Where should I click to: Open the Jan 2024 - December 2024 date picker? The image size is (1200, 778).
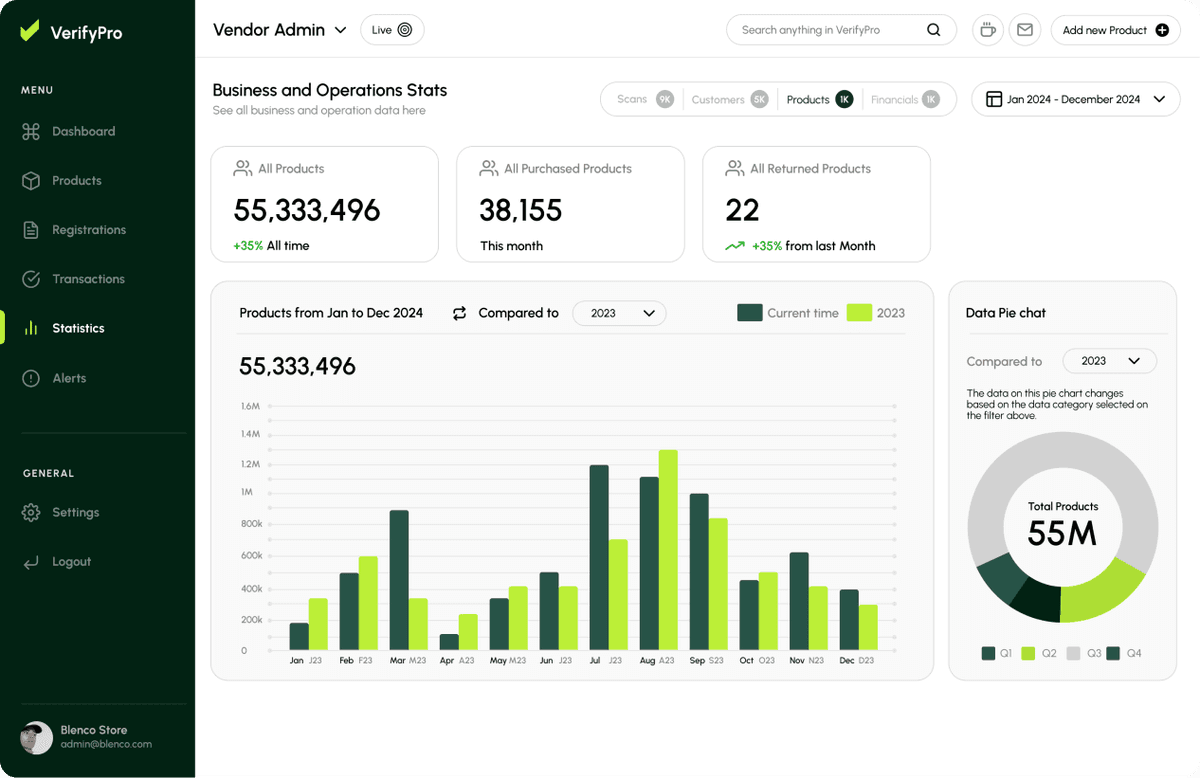pos(1075,99)
